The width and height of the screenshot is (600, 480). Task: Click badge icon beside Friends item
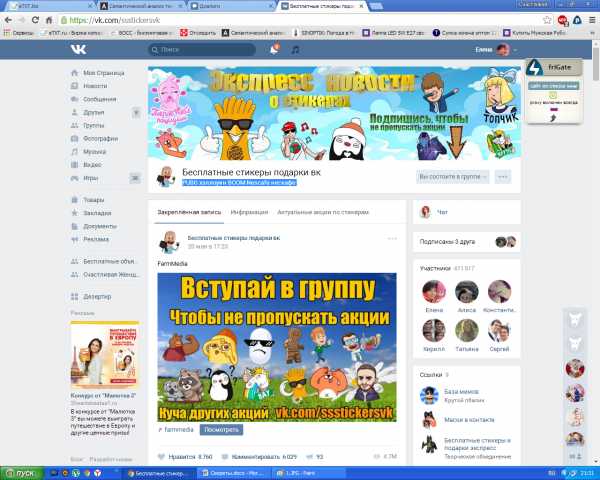click(136, 113)
